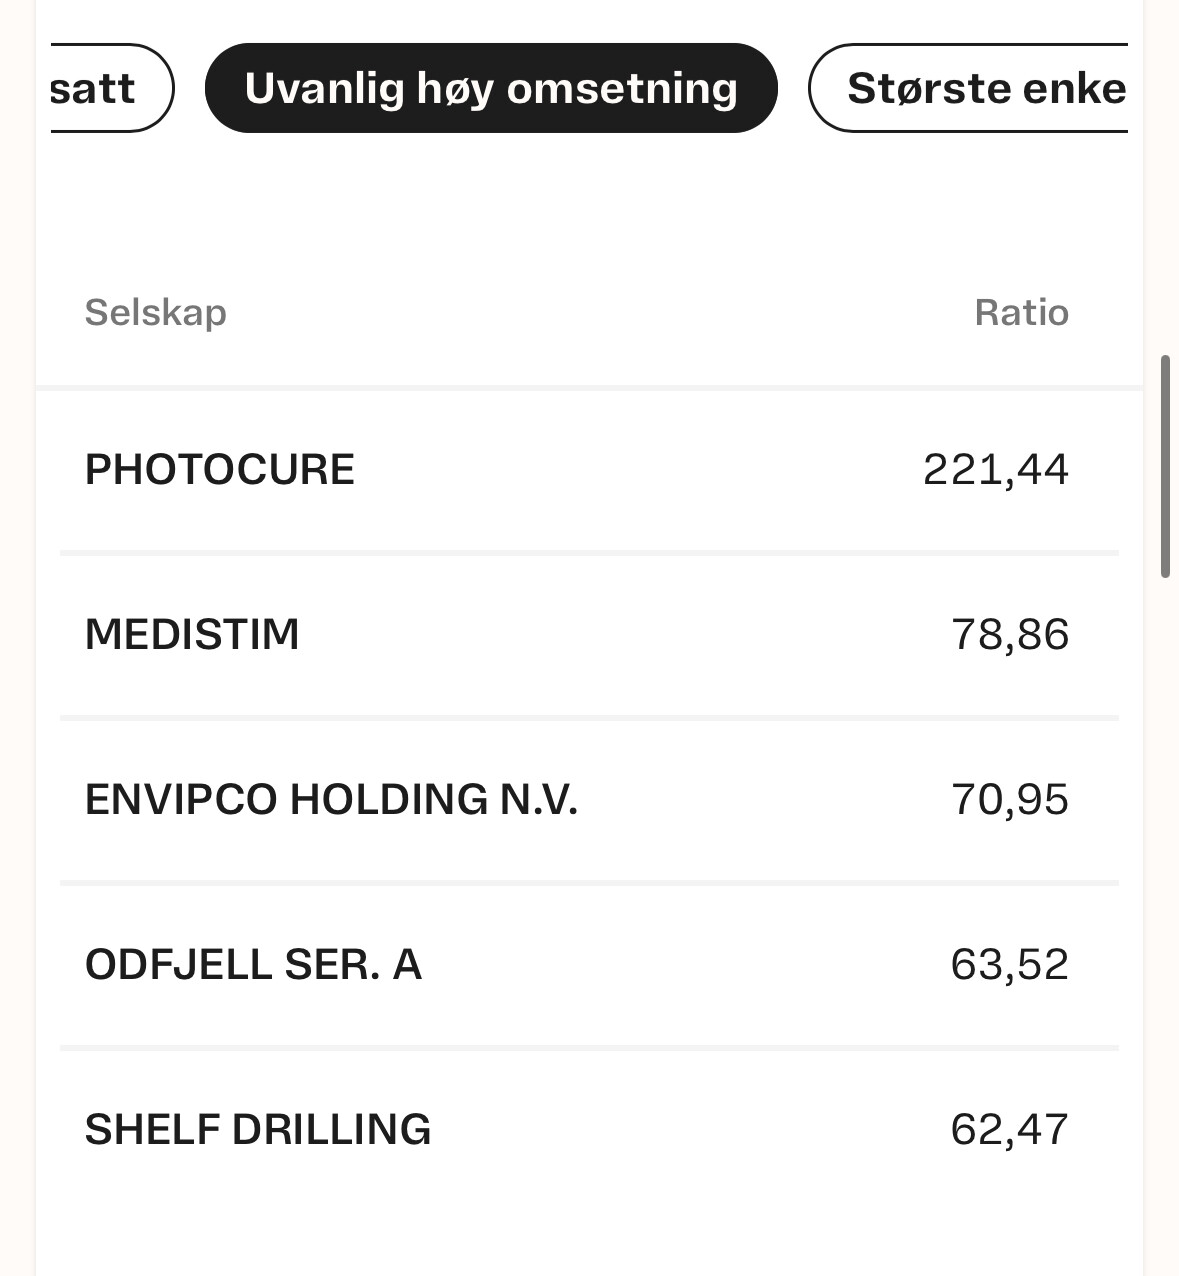The image size is (1179, 1276).
Task: Select the ODFJELL SER. A row
Action: pos(589,965)
